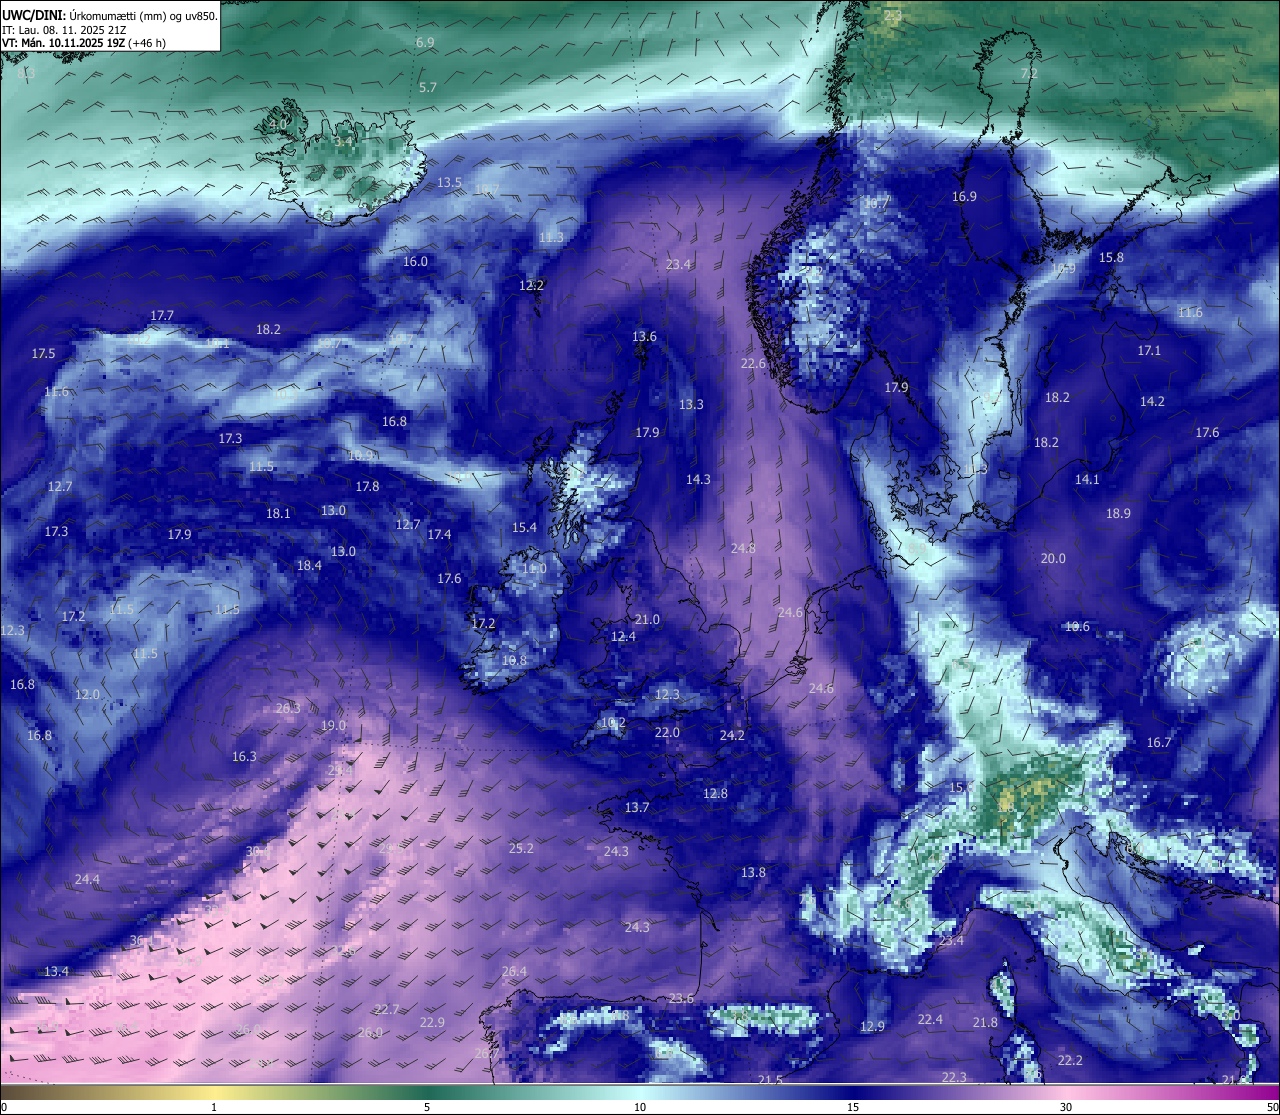
Task: Click the '0' tick on the colour scale
Action: click(x=4, y=1107)
